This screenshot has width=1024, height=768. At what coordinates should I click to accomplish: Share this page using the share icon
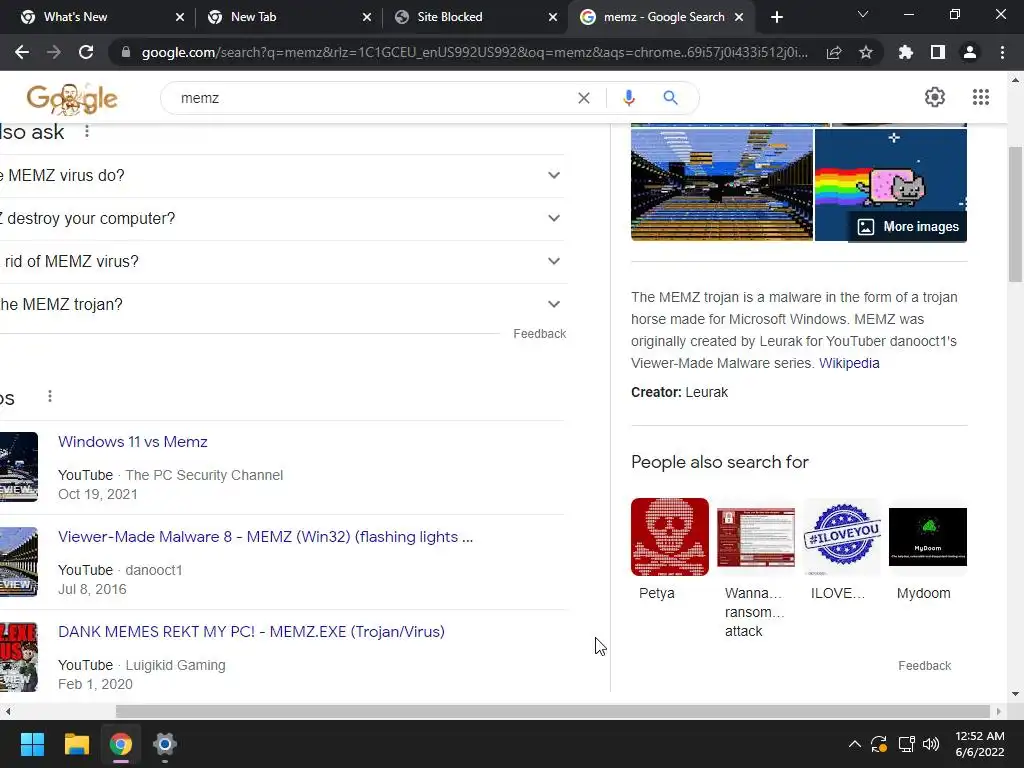point(834,52)
